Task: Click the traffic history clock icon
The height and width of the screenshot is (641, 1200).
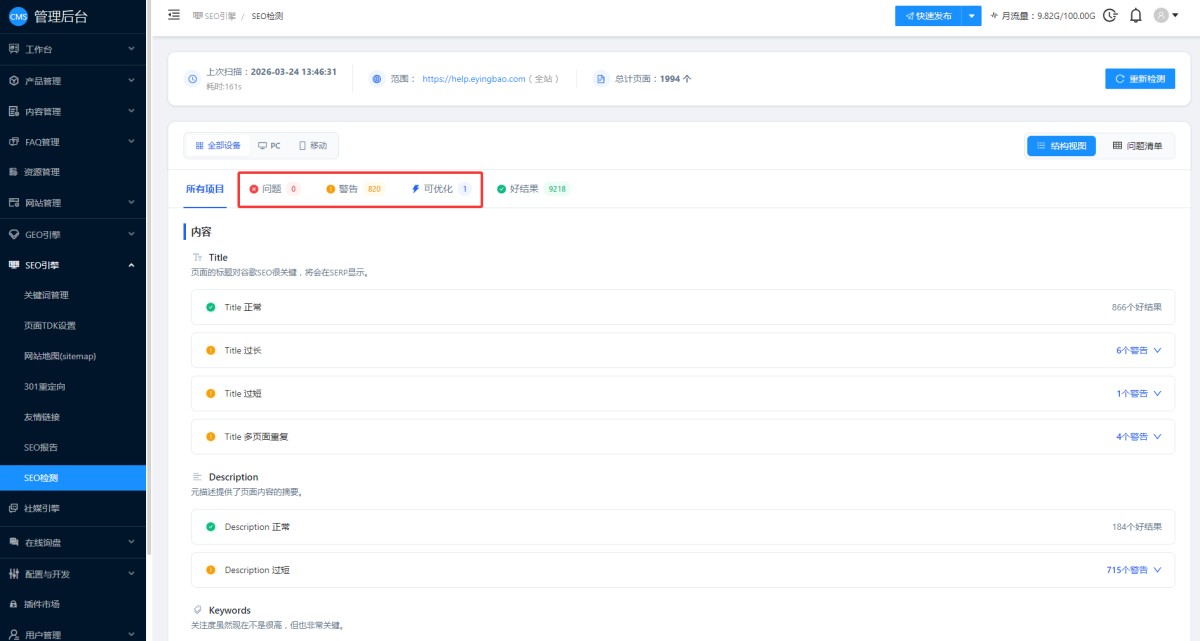Action: (1109, 16)
